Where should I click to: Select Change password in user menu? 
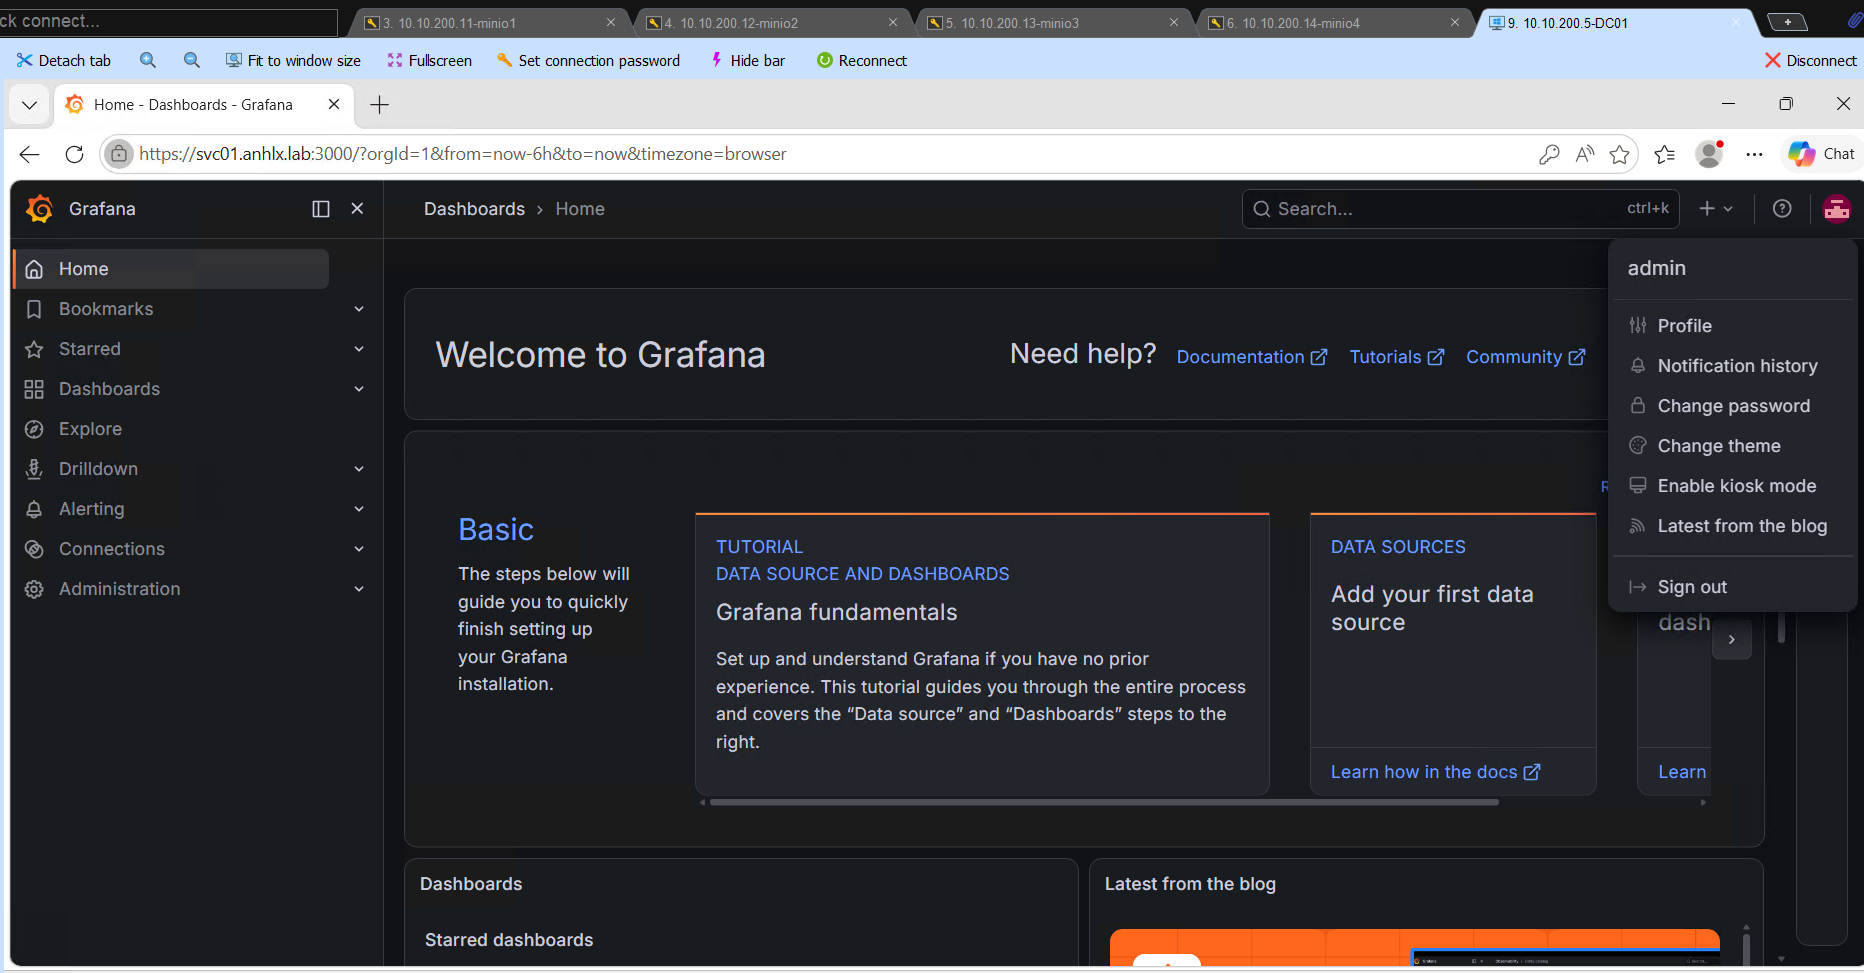[1732, 406]
